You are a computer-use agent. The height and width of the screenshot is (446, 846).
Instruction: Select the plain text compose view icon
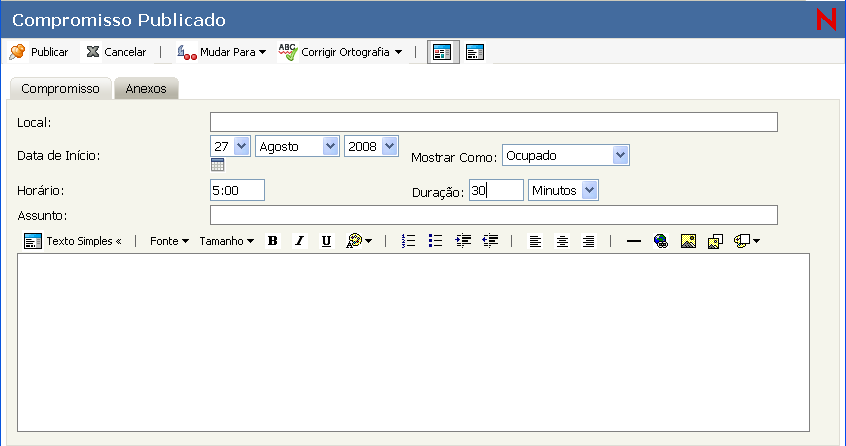pos(475,52)
